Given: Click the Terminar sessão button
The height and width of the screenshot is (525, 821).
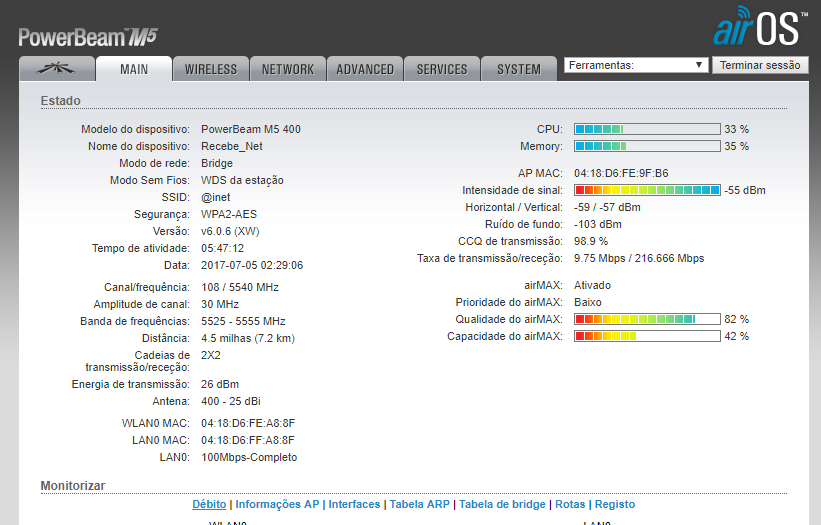Looking at the screenshot, I should pos(760,65).
